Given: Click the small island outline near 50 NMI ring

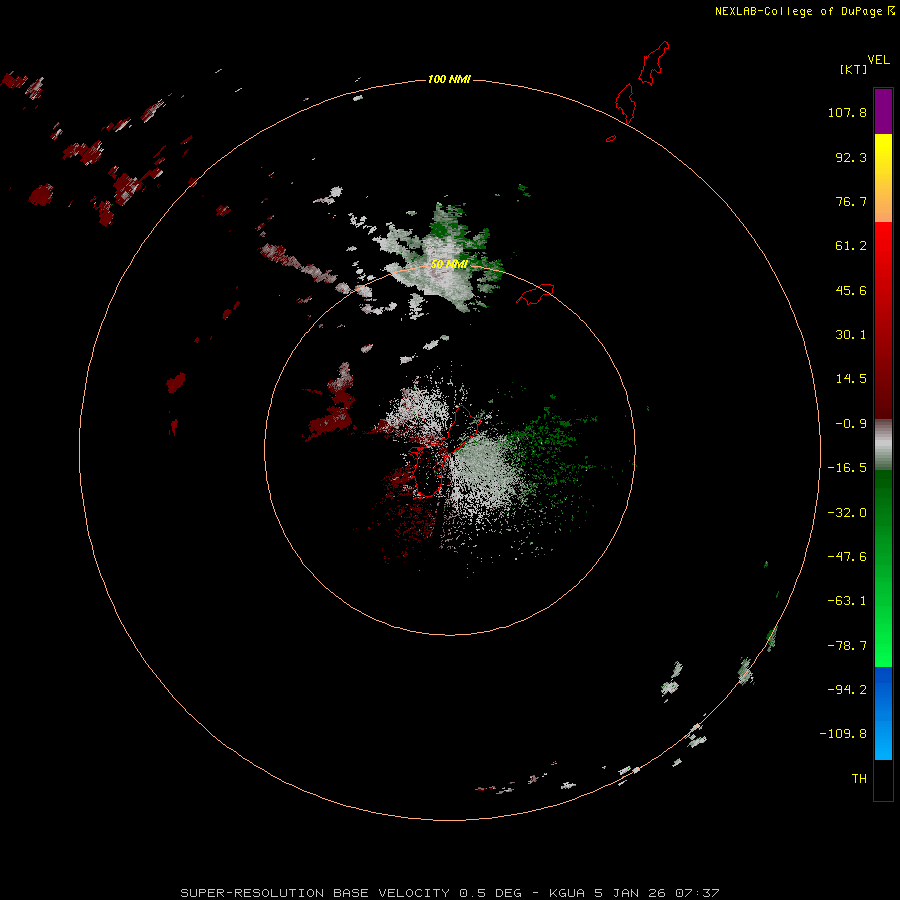Looking at the screenshot, I should pyautogui.click(x=535, y=294).
